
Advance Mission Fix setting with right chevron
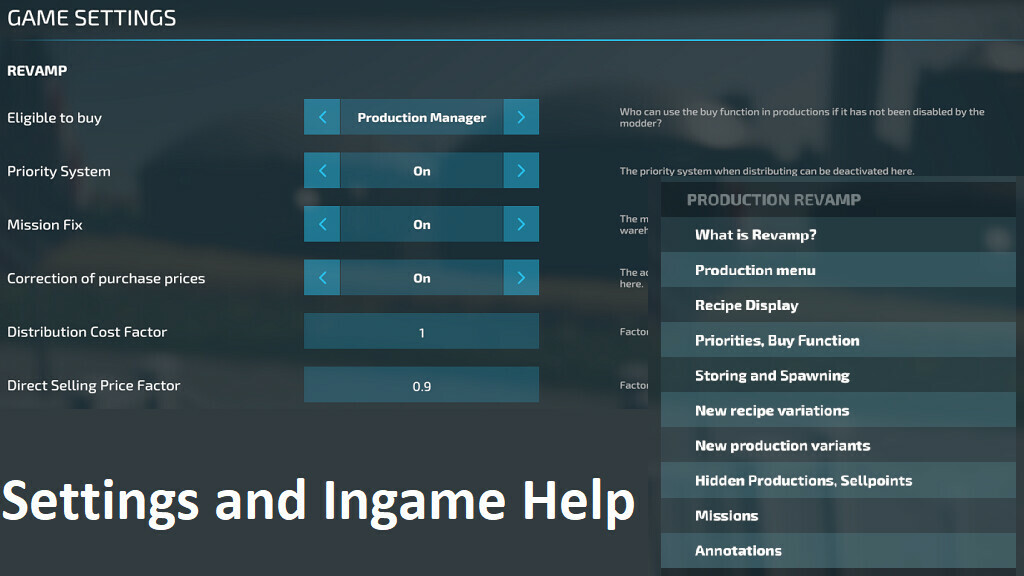521,224
